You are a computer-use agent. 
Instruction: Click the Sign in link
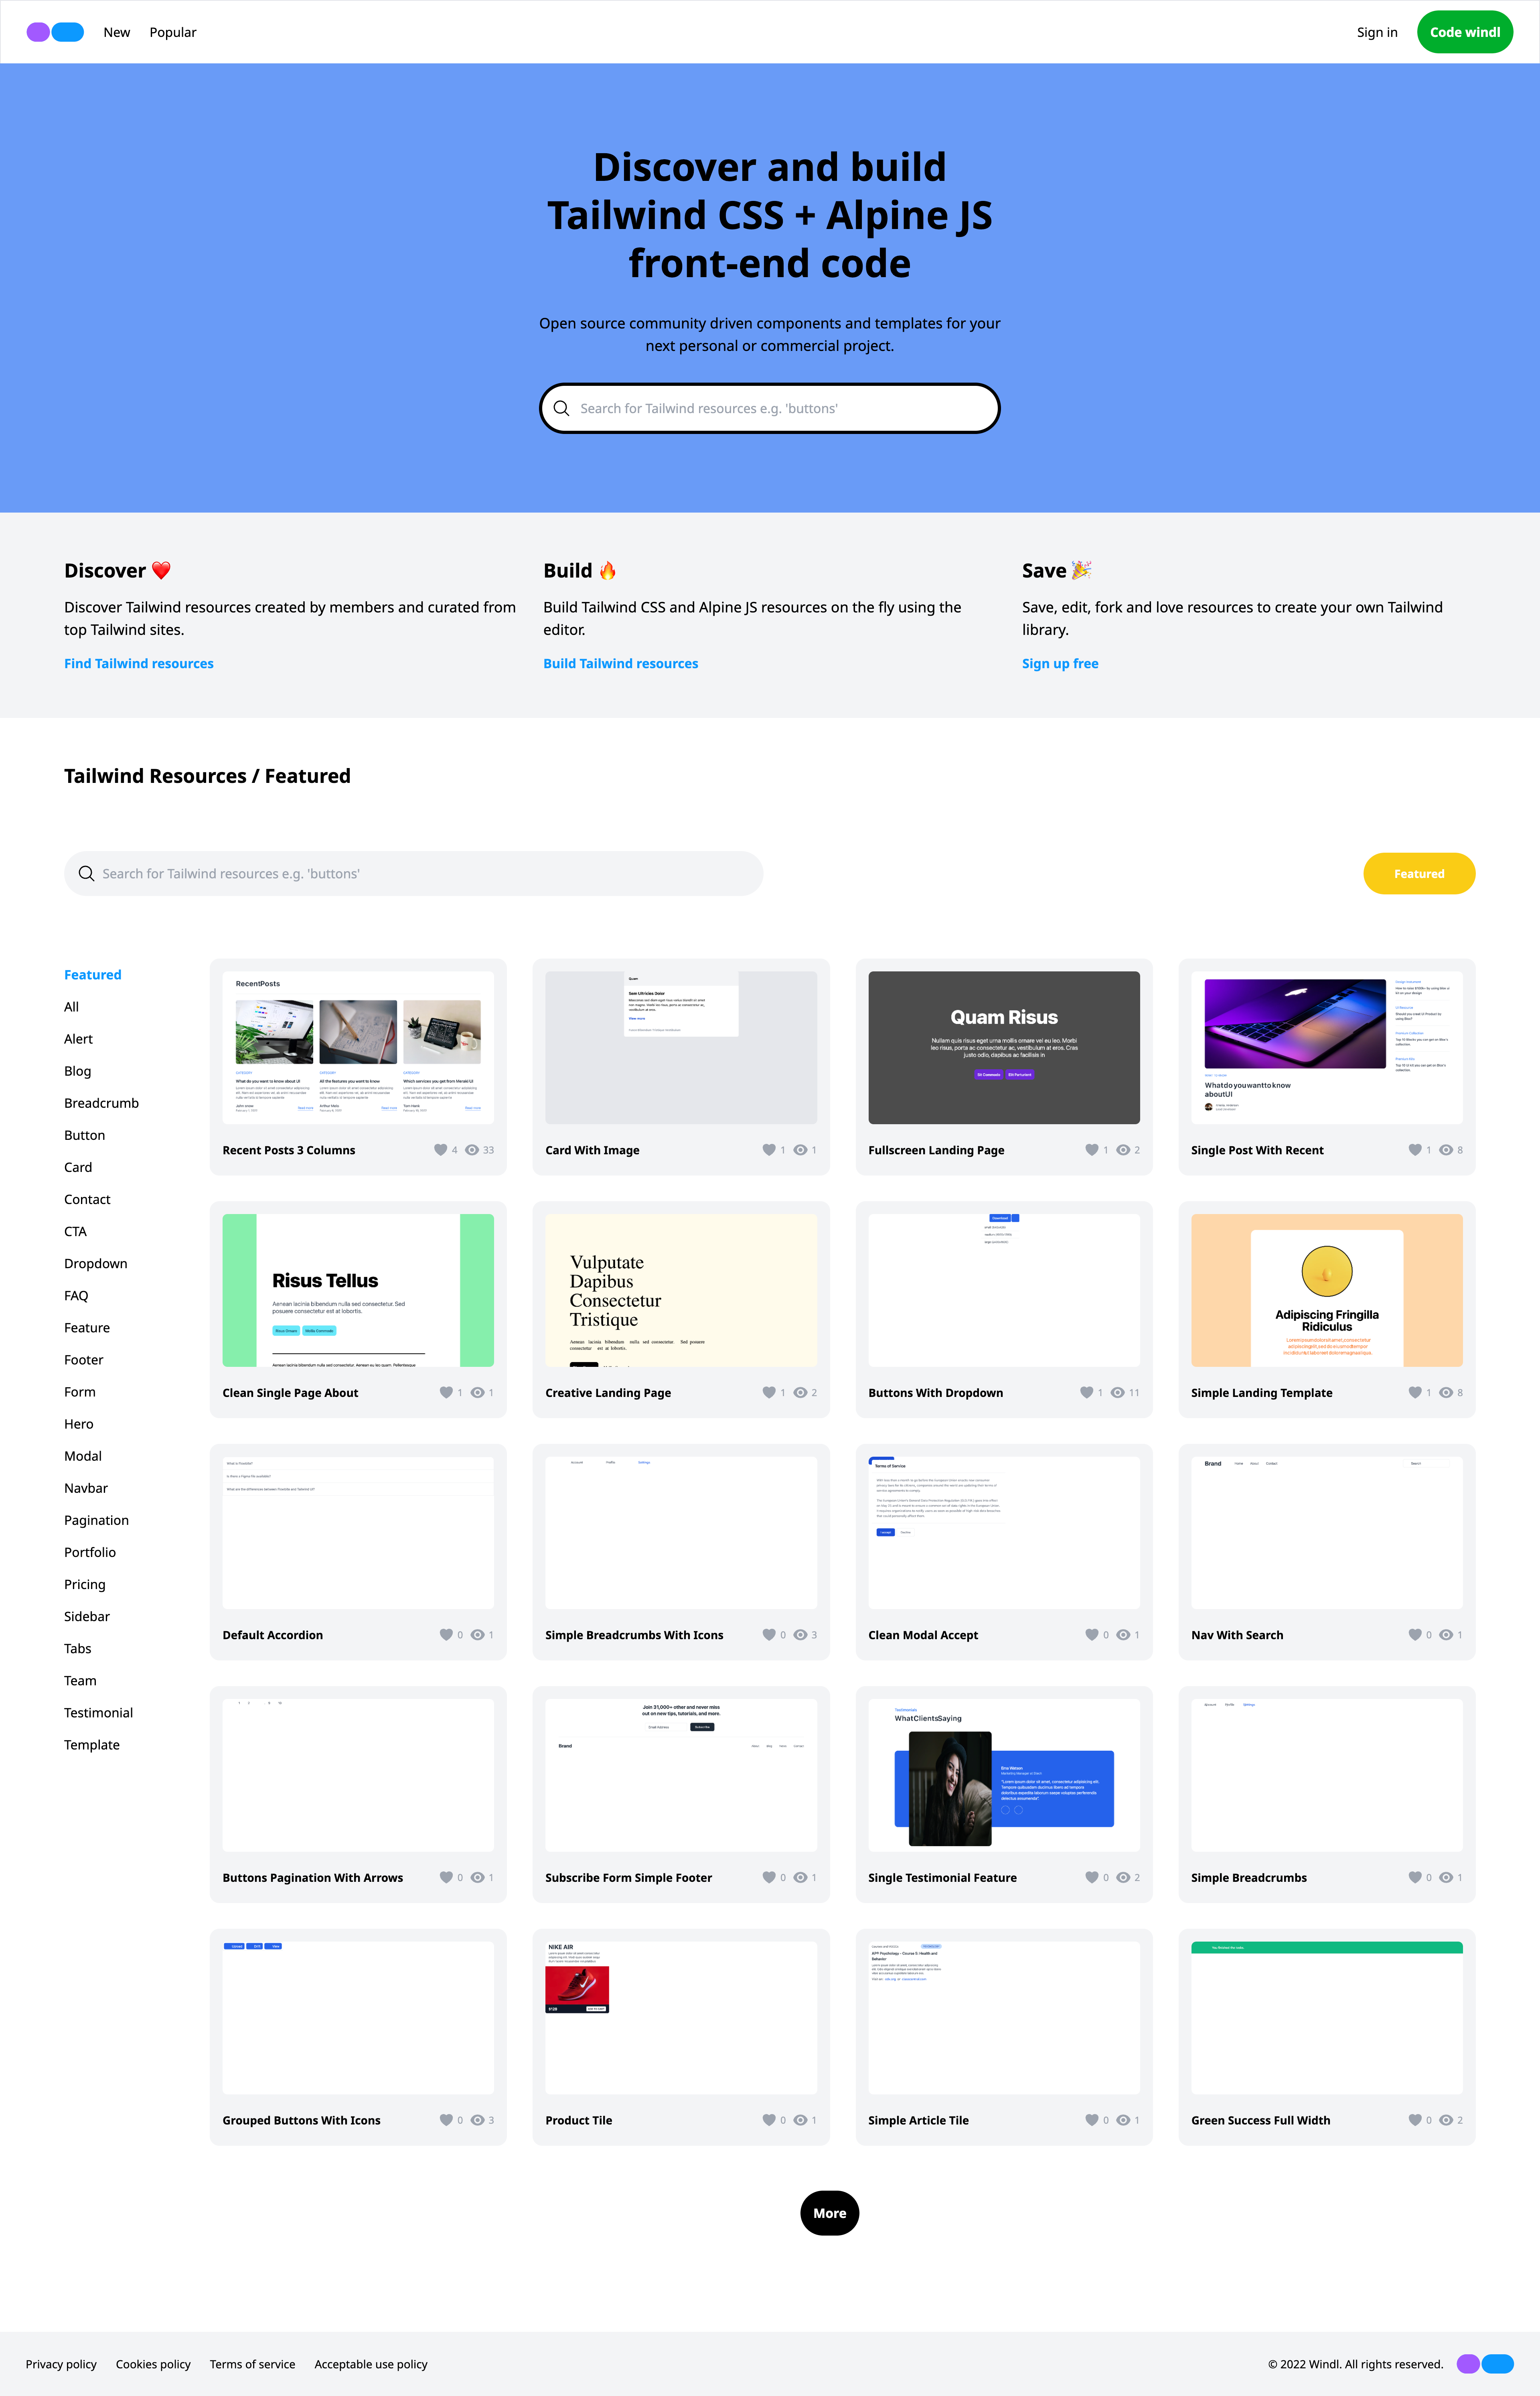coord(1377,32)
